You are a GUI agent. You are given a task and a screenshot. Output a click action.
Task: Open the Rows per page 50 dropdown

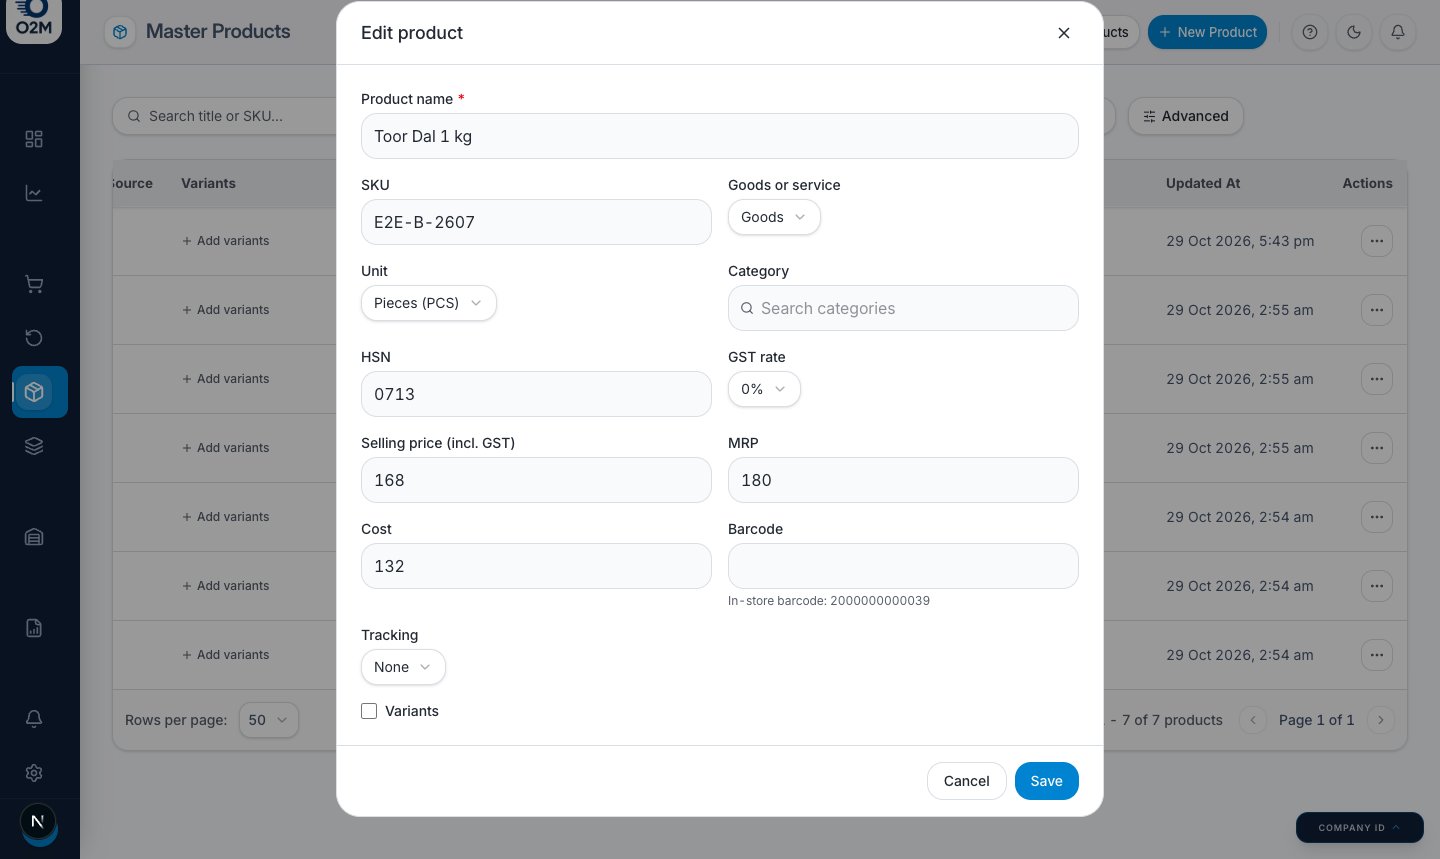[269, 720]
